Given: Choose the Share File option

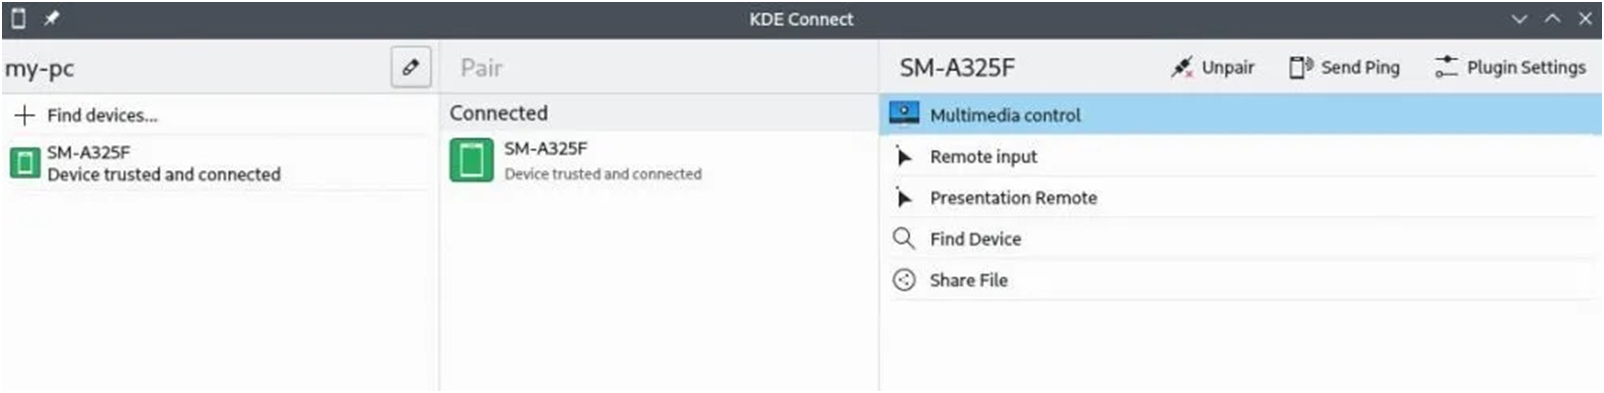Looking at the screenshot, I should (1240, 280).
